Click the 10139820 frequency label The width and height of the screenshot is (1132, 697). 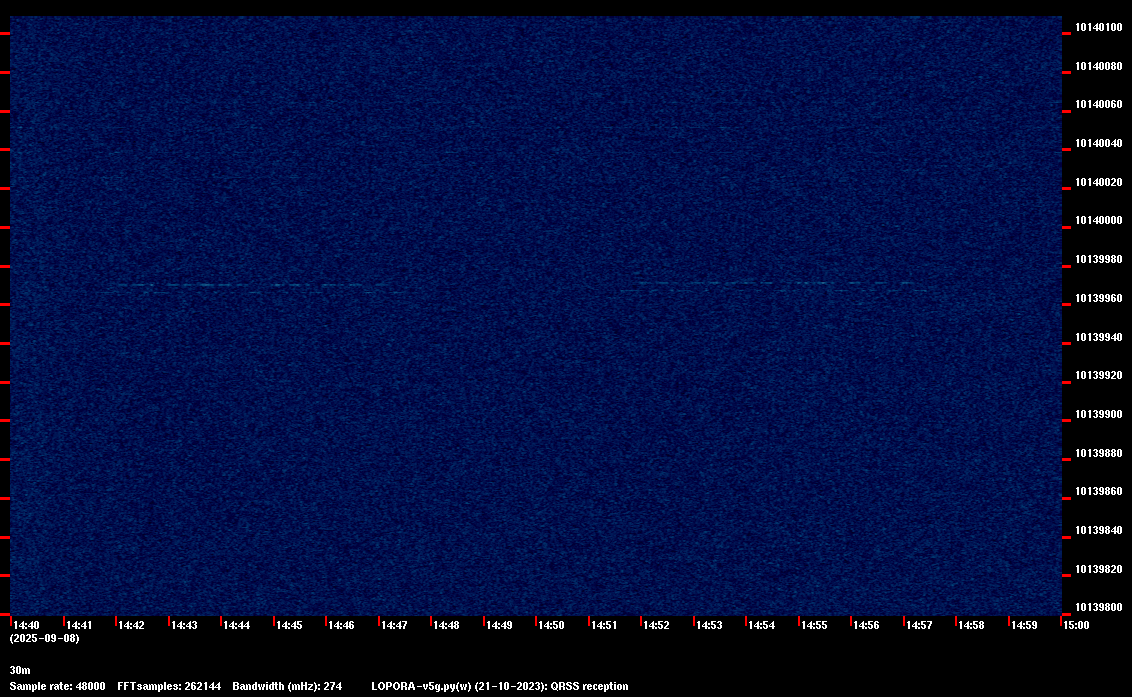[x=1098, y=570]
